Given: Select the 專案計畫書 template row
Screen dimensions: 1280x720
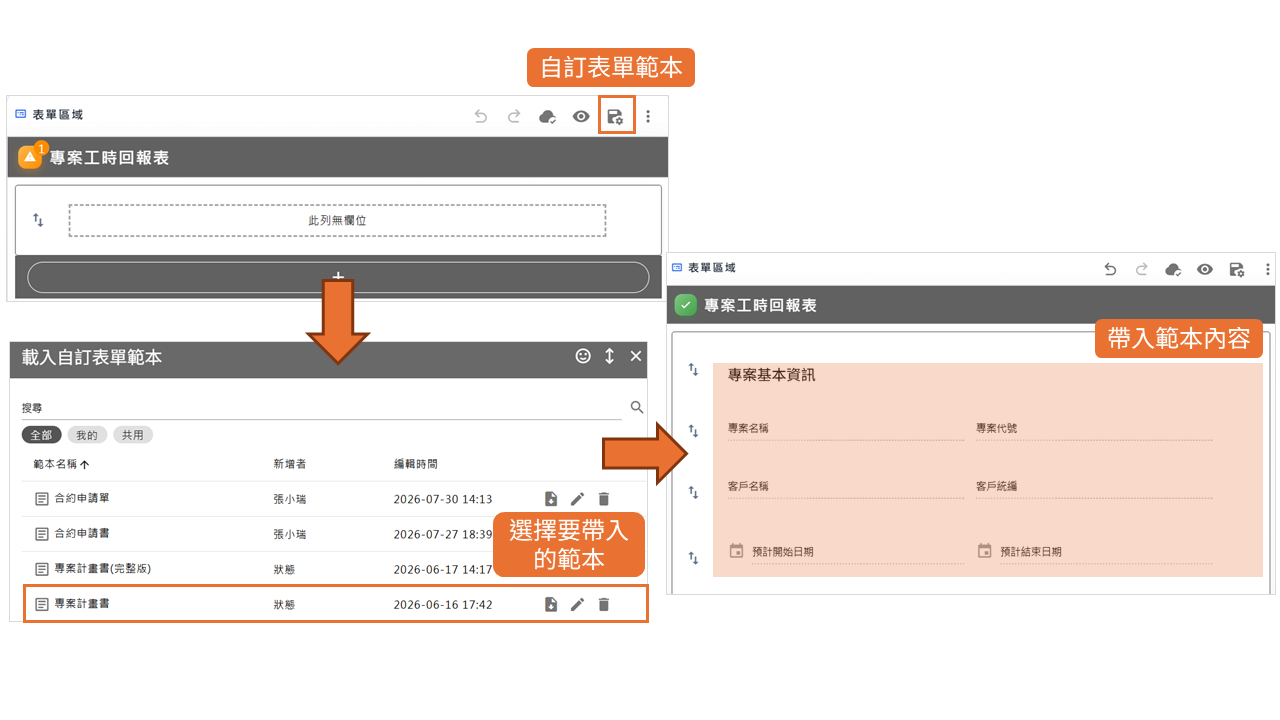Looking at the screenshot, I should [335, 604].
